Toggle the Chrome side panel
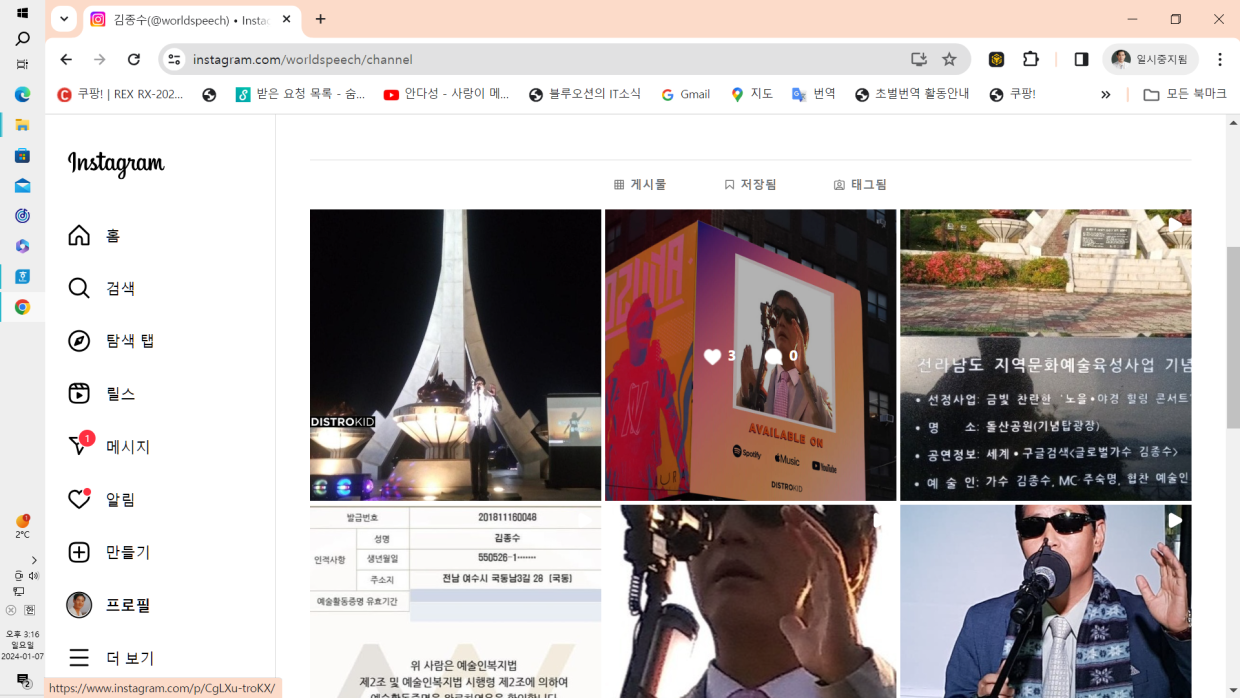Screen dimensions: 1240x698 pyautogui.click(x=1081, y=59)
